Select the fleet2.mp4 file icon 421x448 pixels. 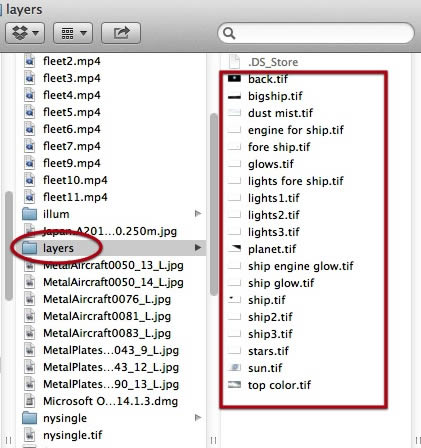[30, 61]
